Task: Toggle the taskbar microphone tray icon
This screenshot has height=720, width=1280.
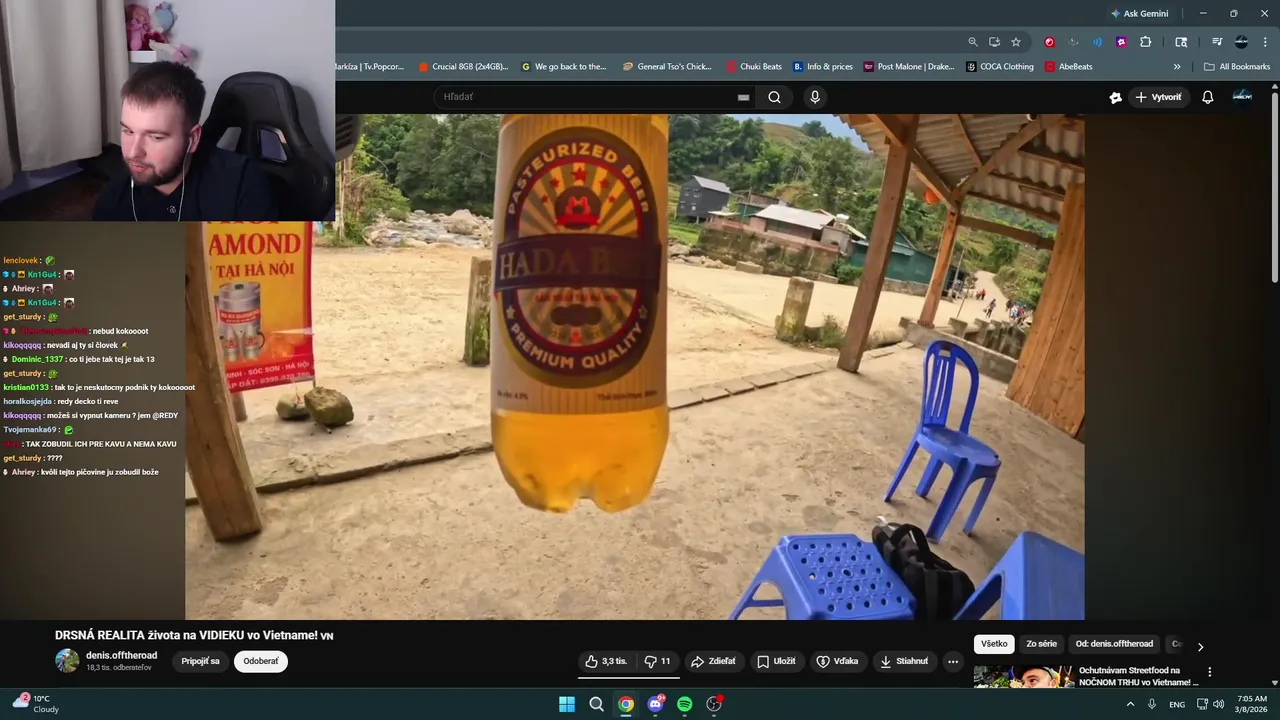Action: point(1152,704)
